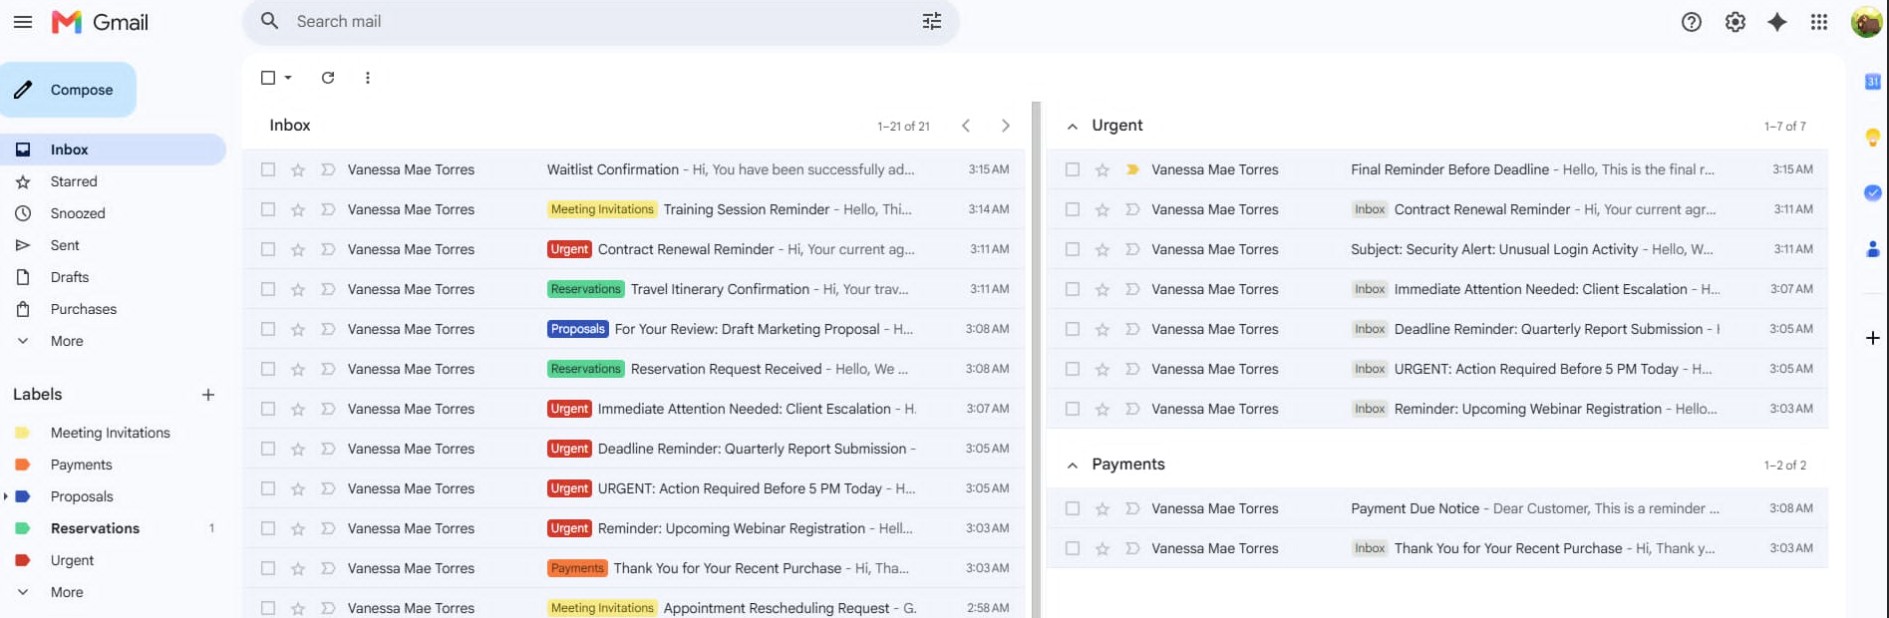The height and width of the screenshot is (618, 1889).
Task: Click the search options filter icon
Action: tap(932, 21)
